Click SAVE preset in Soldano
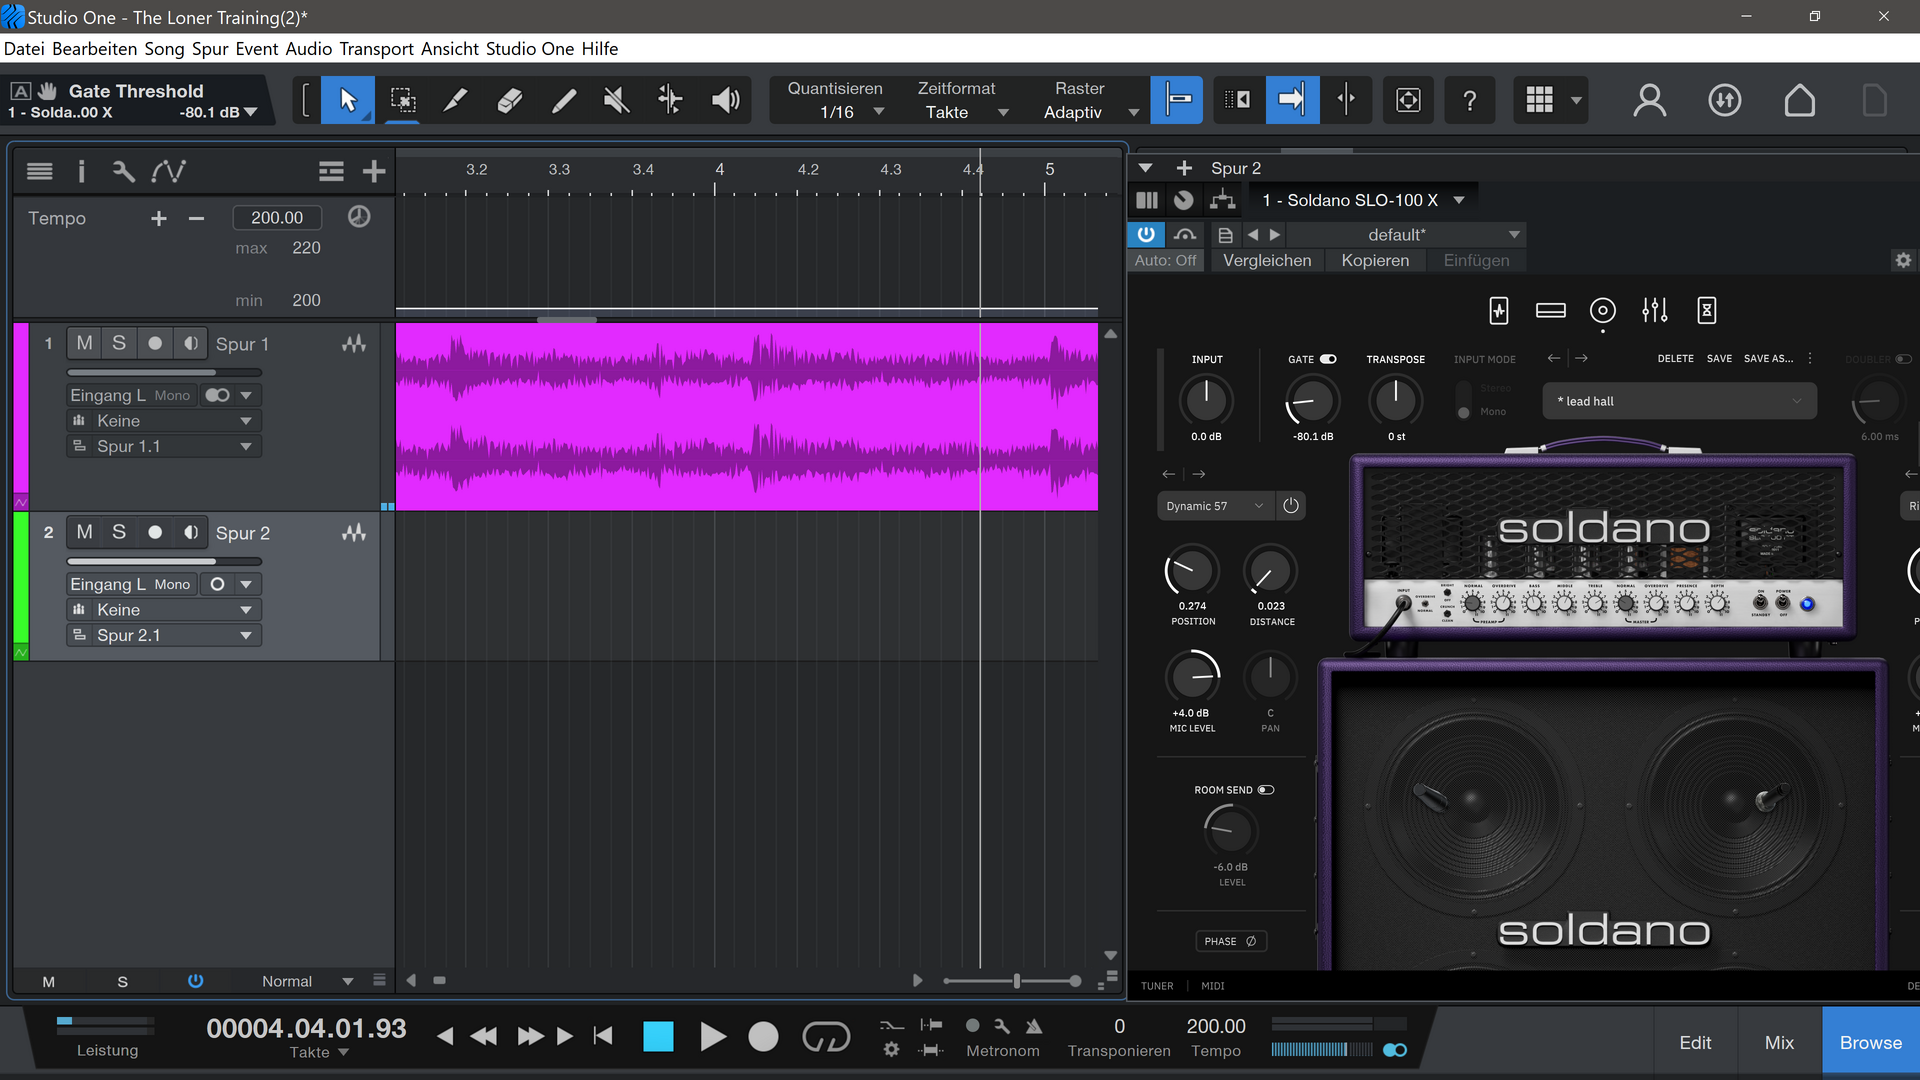 click(1719, 358)
